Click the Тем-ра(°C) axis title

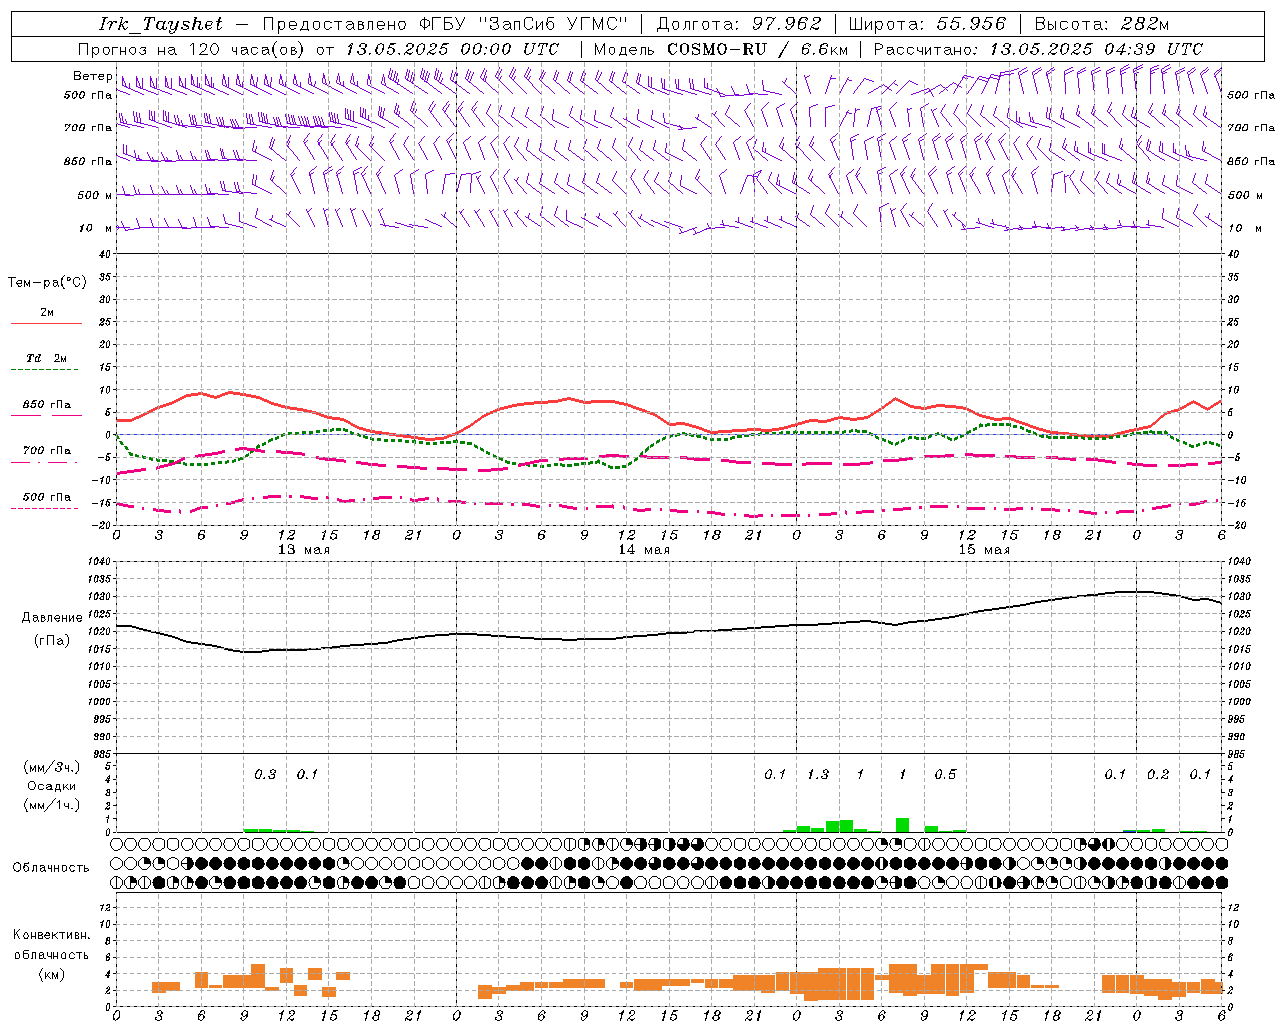[47, 283]
